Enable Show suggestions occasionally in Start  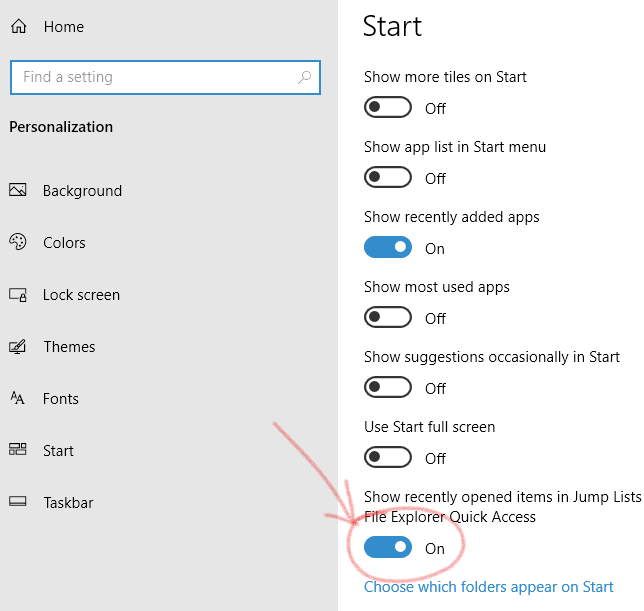pyautogui.click(x=388, y=387)
